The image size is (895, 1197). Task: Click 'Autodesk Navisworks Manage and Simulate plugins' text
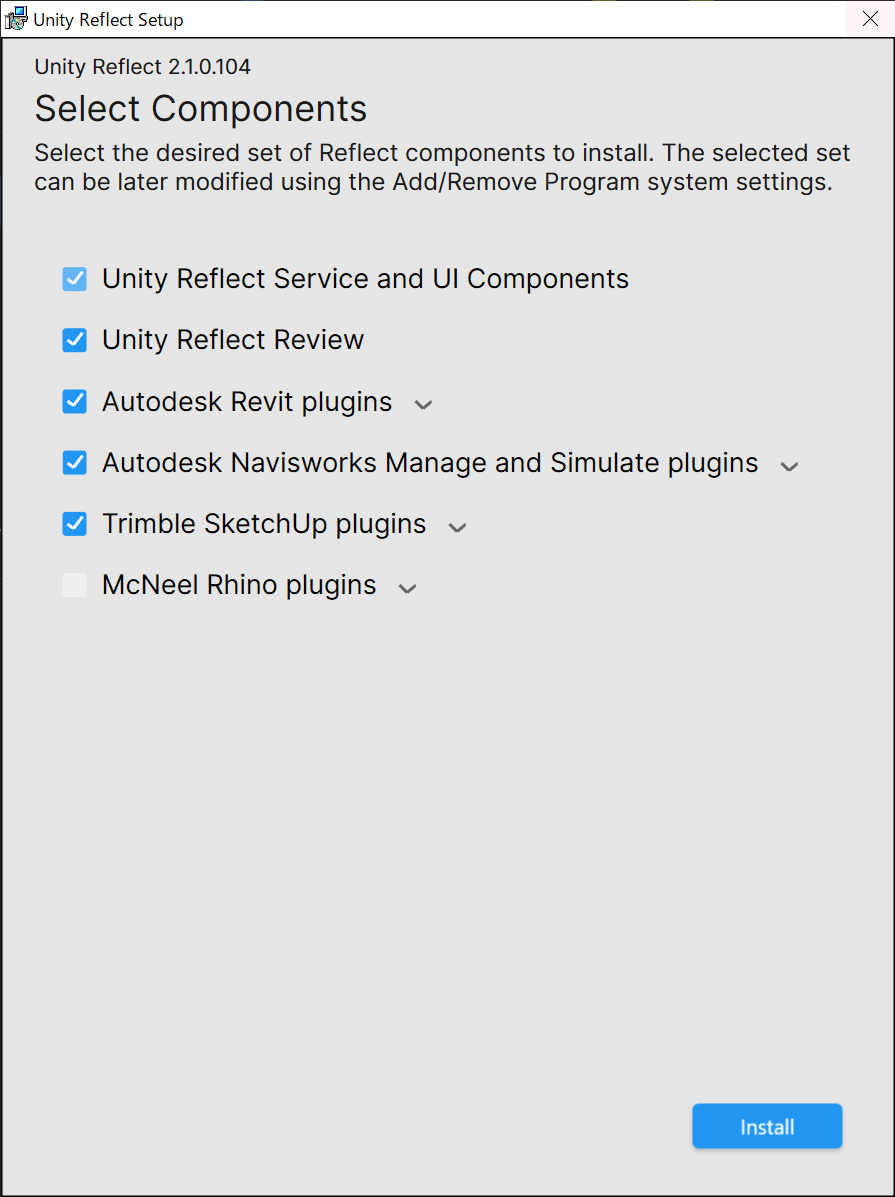coord(430,463)
